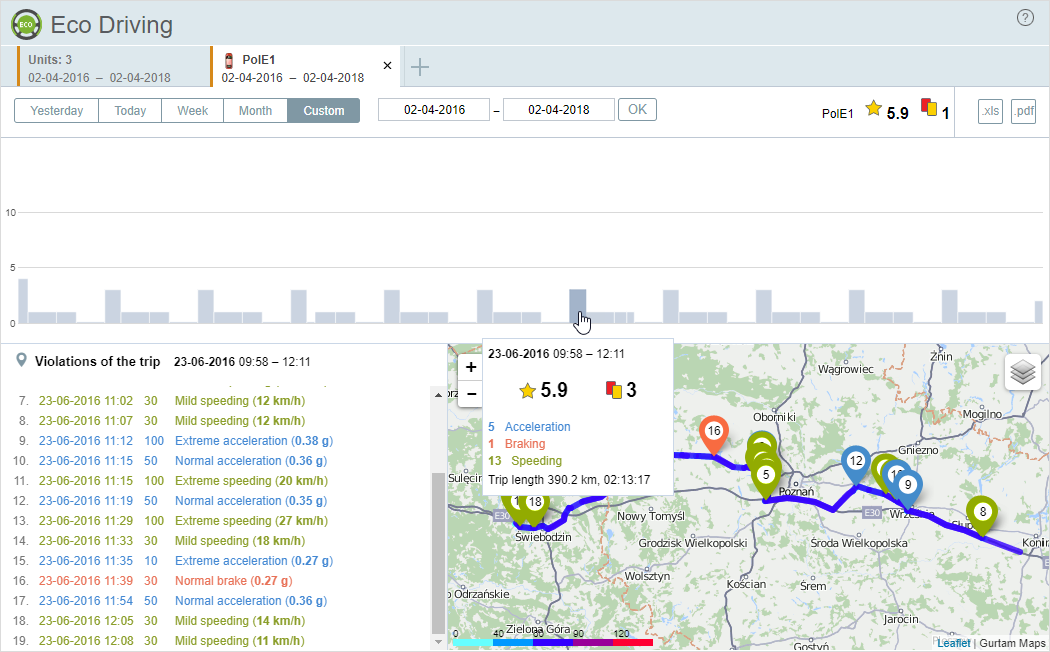Click green map marker number 8
Viewport: 1050px width, 652px height.
pos(982,511)
